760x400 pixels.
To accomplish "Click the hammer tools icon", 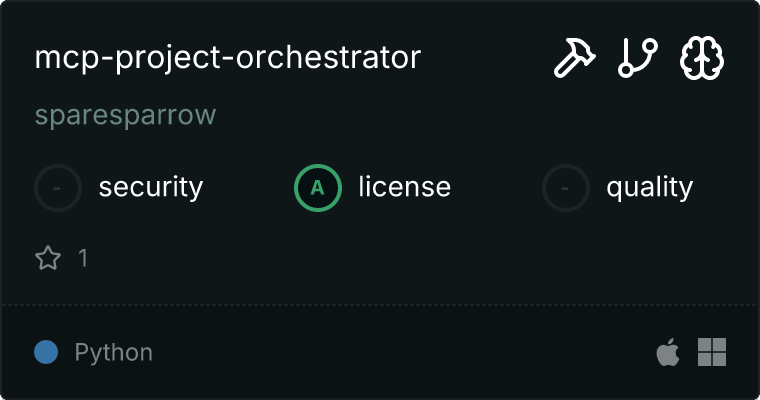I will click(575, 59).
